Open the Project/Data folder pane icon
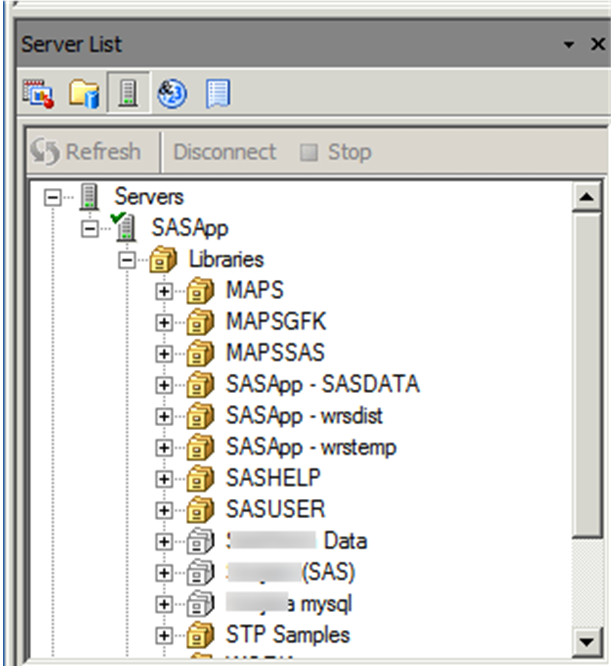611x667 pixels. point(84,93)
